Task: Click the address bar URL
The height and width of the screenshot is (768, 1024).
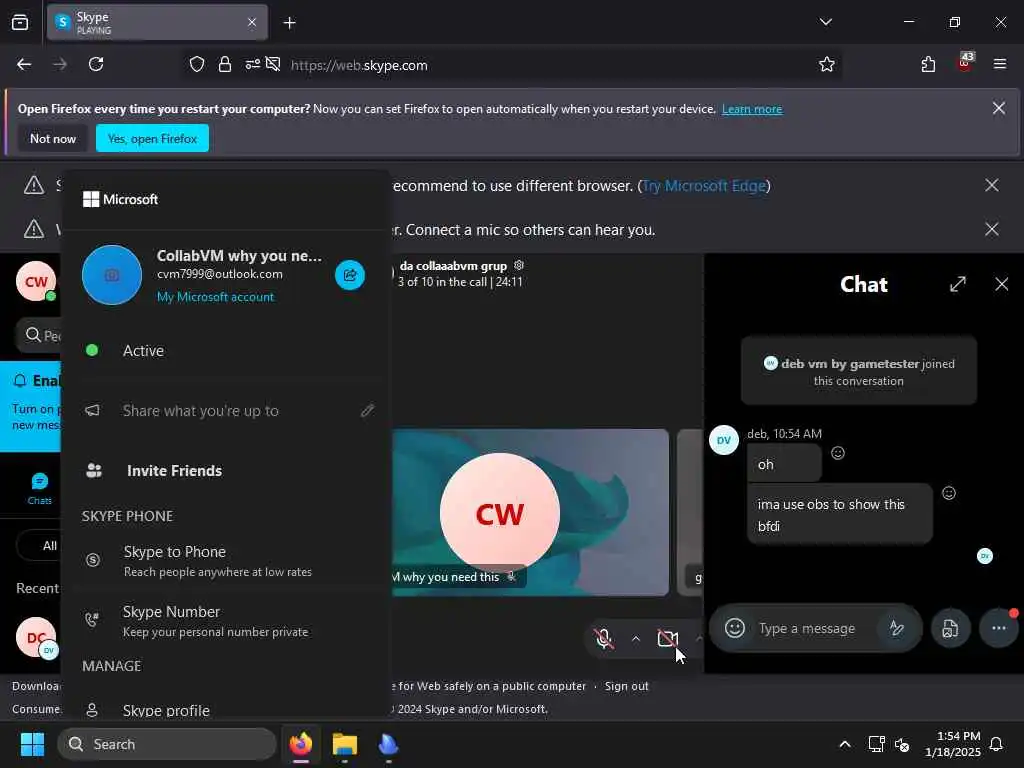Action: 359,65
